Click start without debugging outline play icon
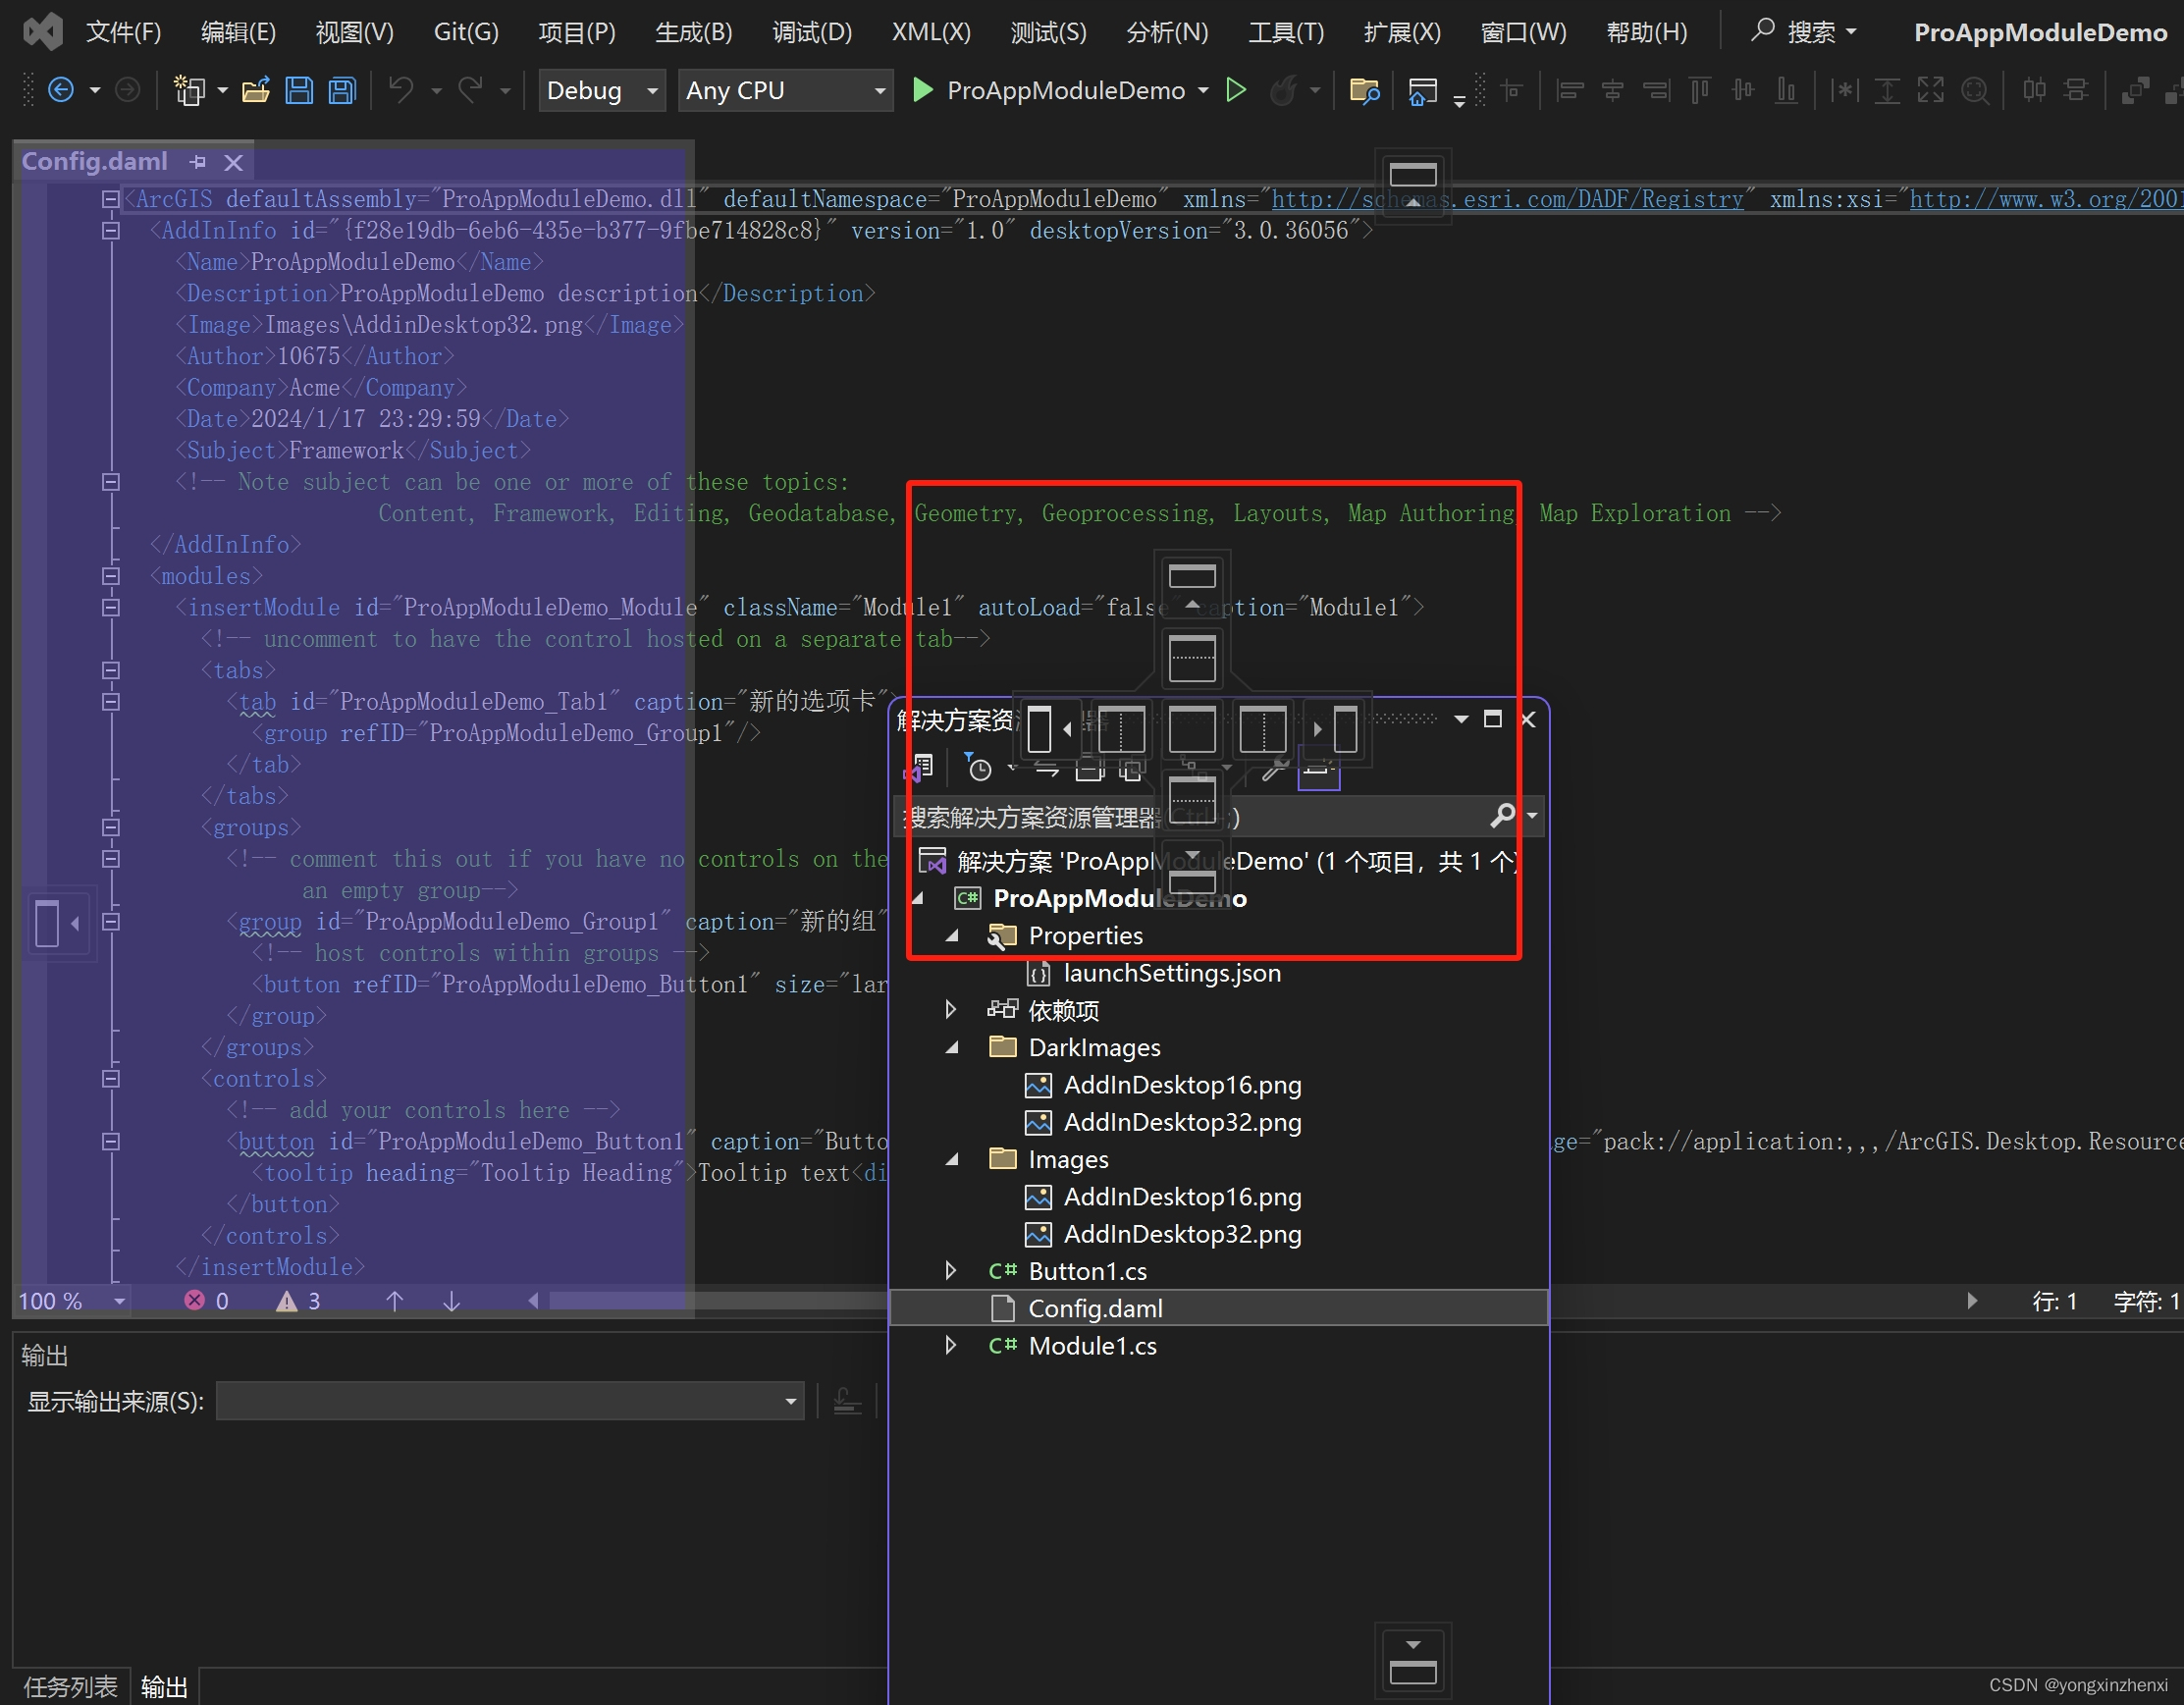This screenshot has width=2184, height=1705. click(1237, 91)
